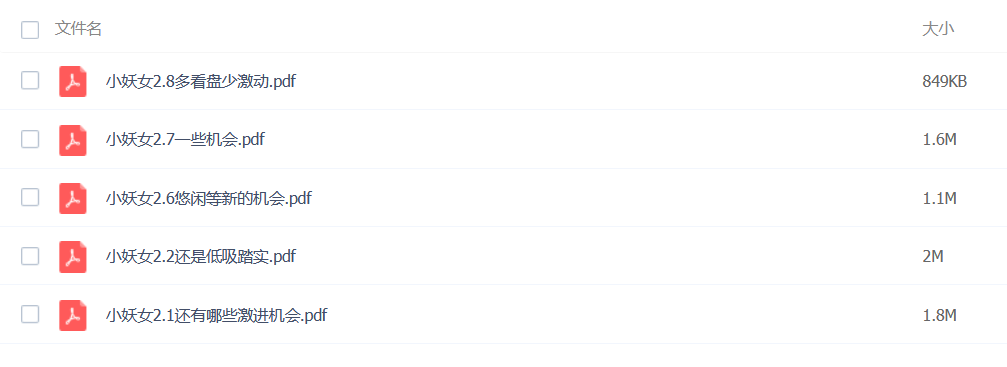
Task: Select the file name 小妖女2.2还是低吸踏实.pdf
Action: coord(201,256)
